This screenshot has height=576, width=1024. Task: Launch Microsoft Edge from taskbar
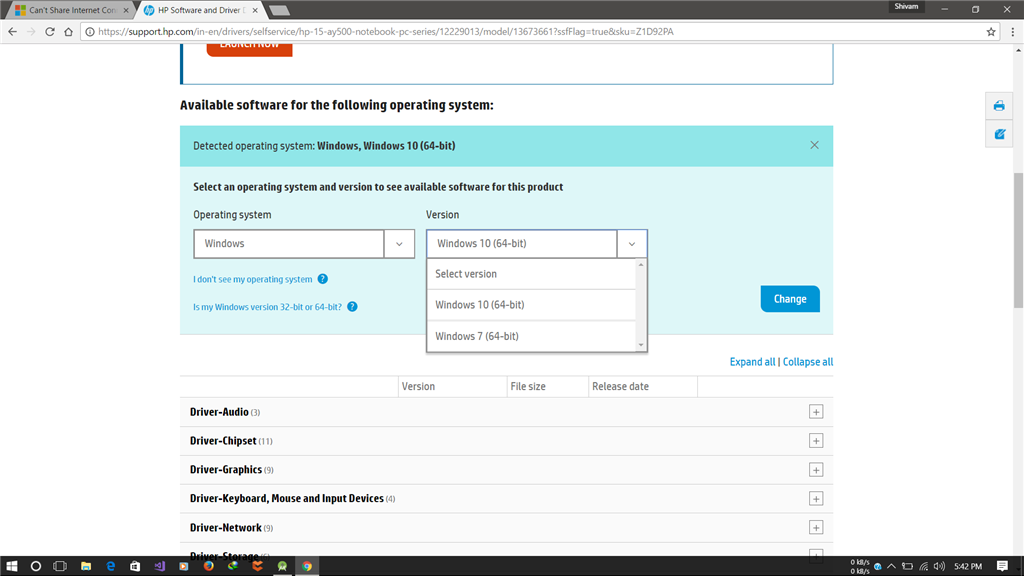pos(110,566)
